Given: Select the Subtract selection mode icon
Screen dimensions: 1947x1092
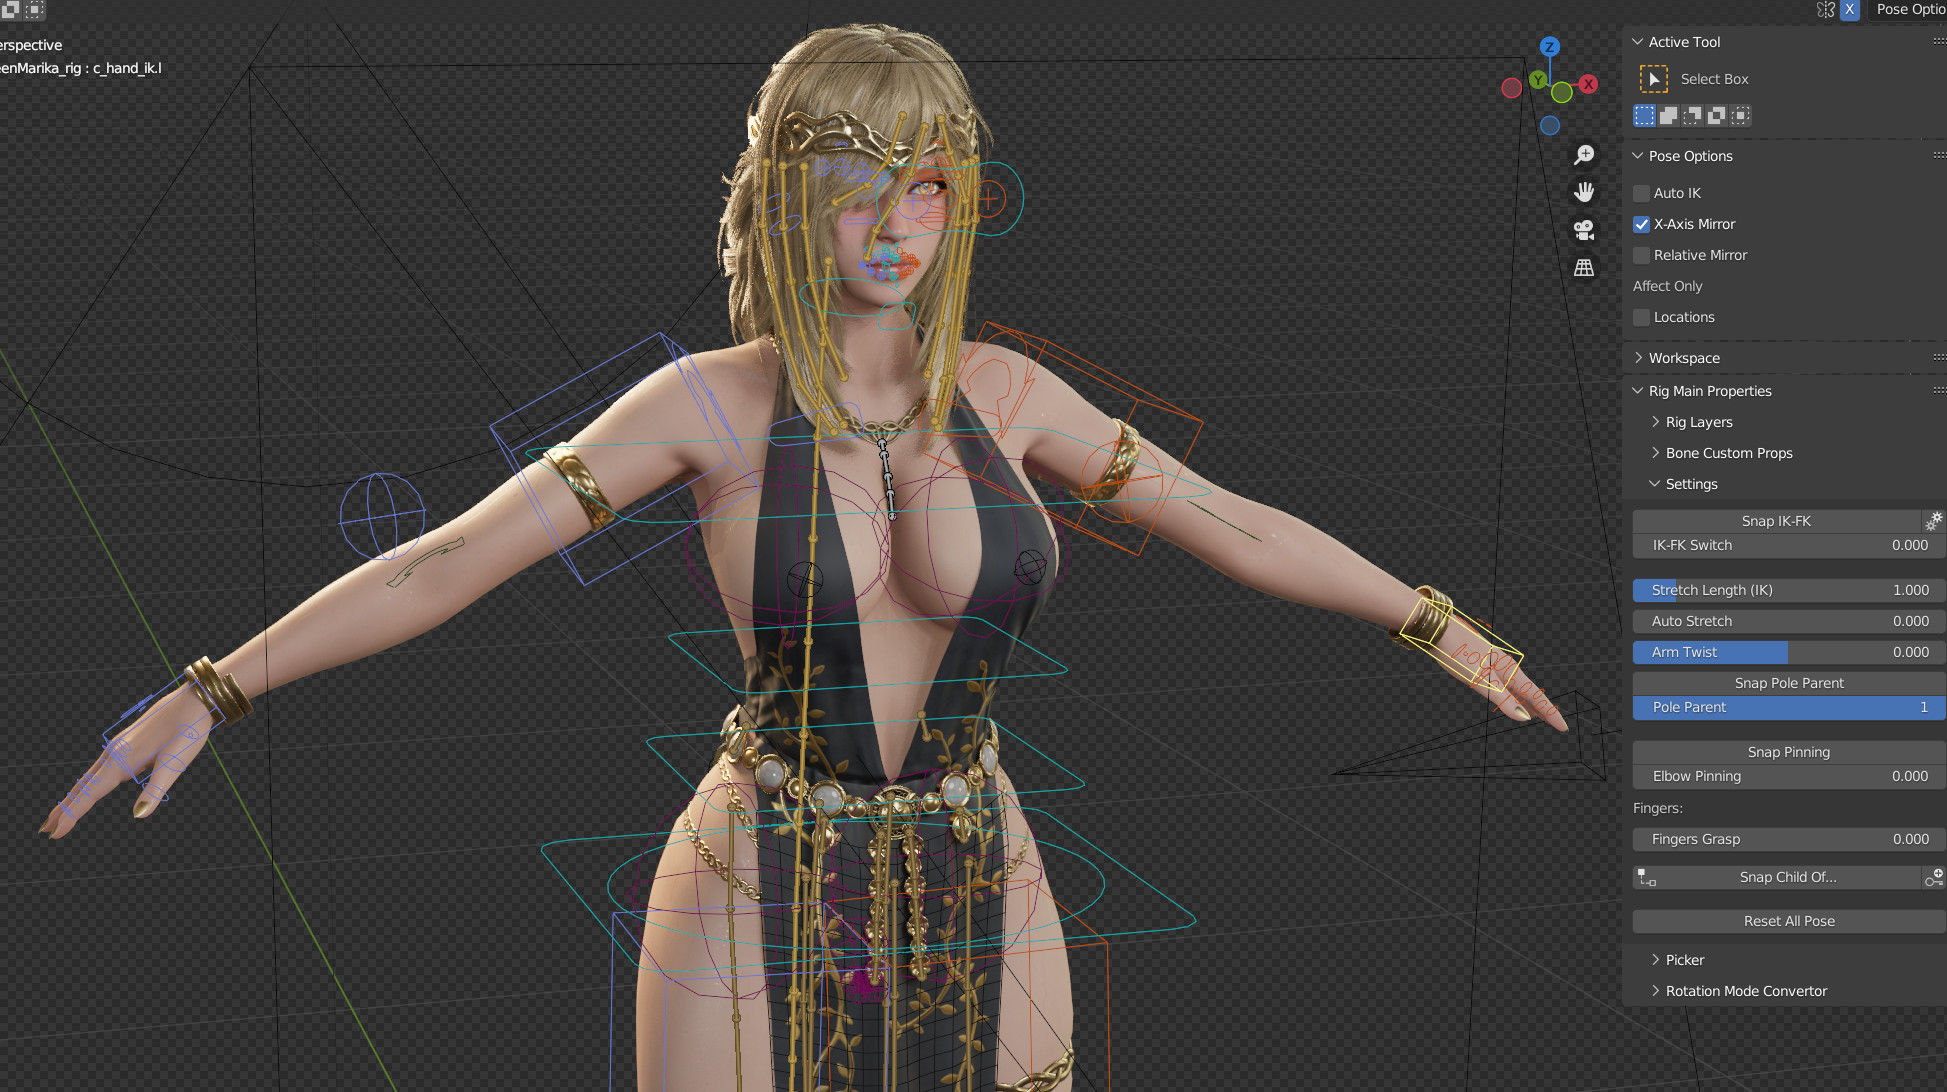Looking at the screenshot, I should pos(1693,116).
